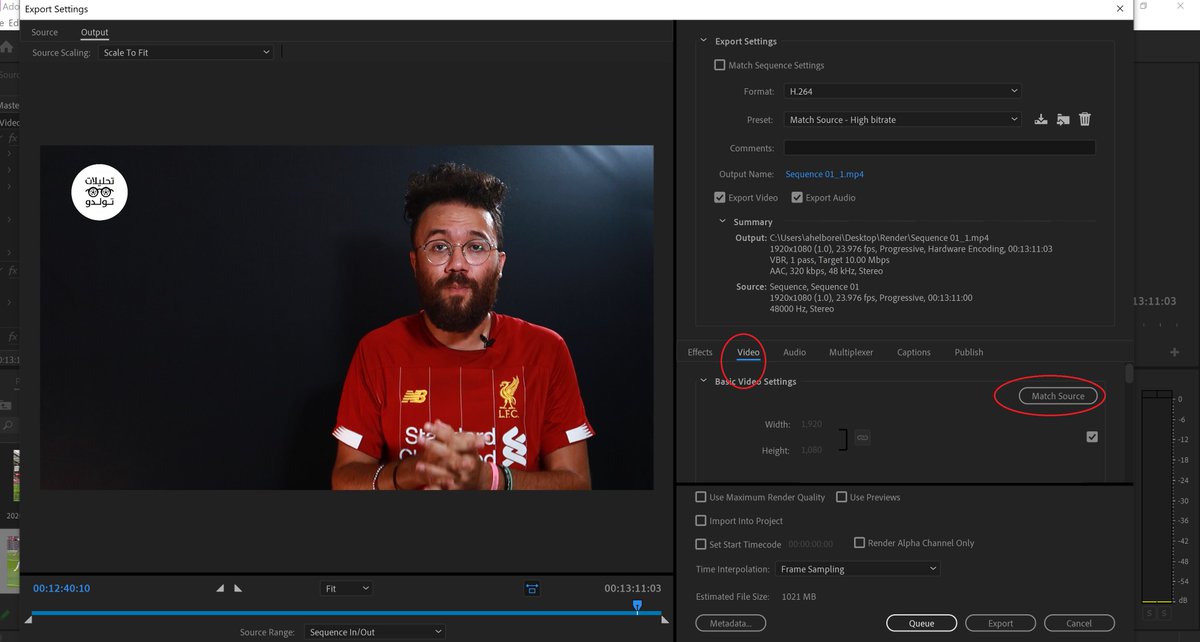
Task: Click the blue playhead on export timeline
Action: coord(637,606)
